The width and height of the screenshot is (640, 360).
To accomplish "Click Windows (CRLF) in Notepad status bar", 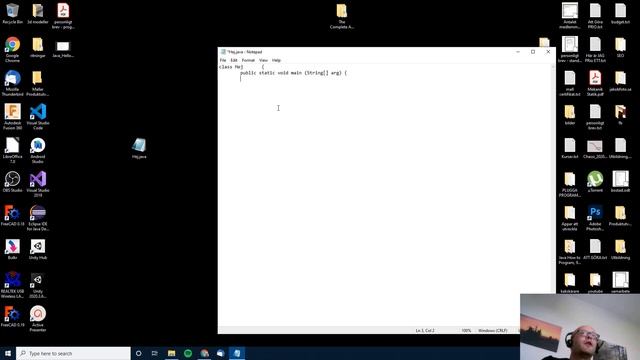I will tap(493, 330).
